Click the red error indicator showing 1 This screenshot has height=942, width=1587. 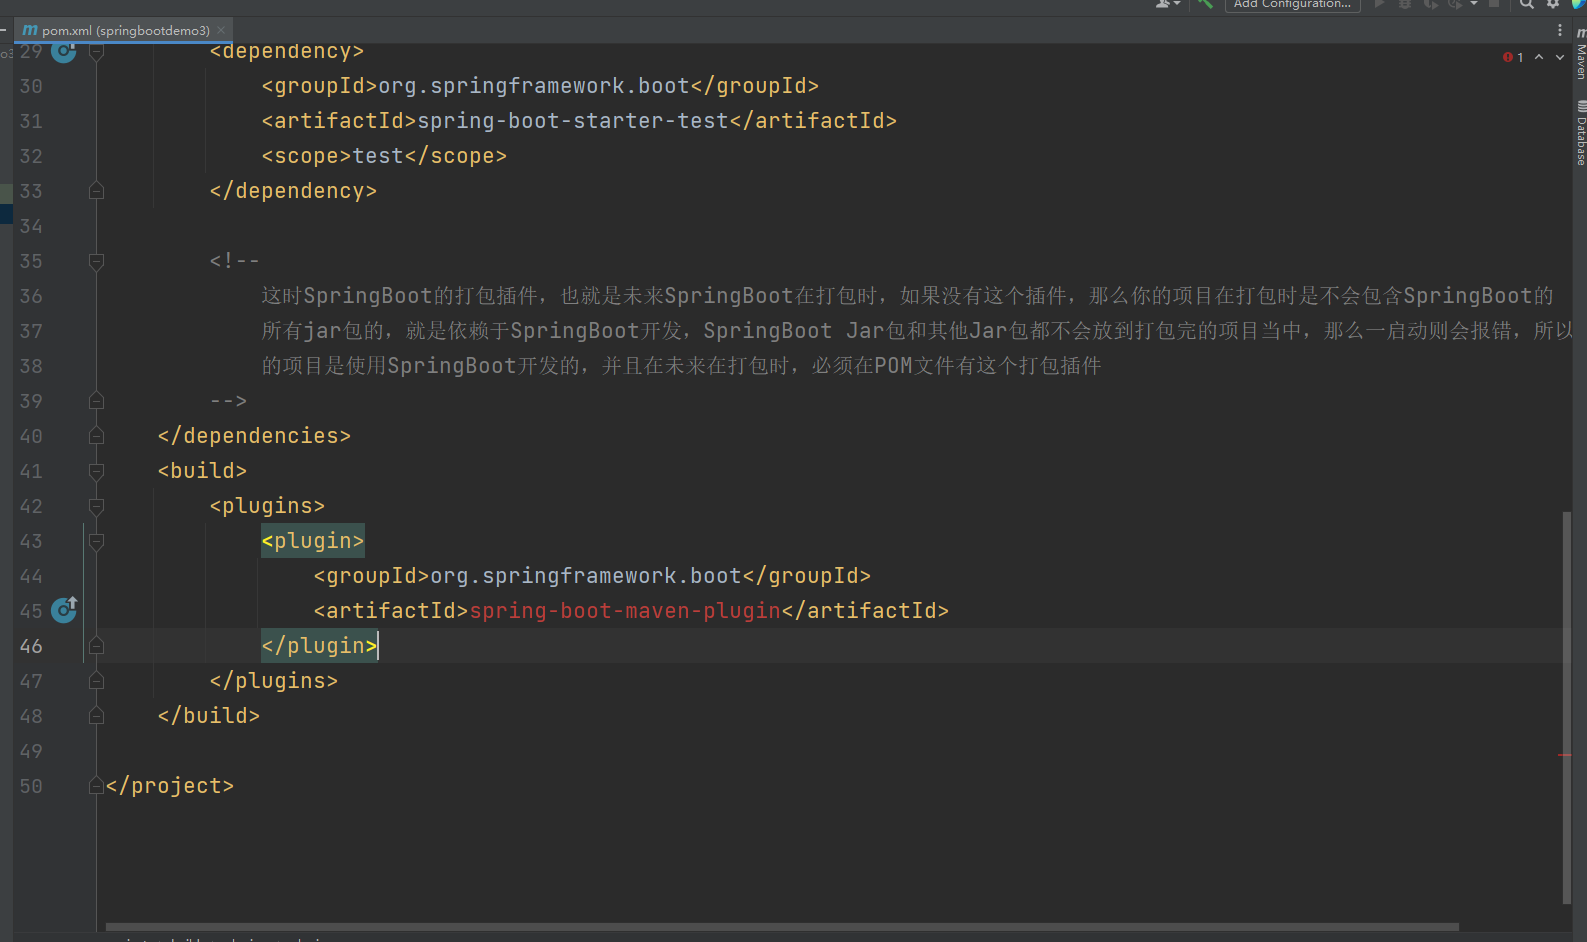point(1513,57)
